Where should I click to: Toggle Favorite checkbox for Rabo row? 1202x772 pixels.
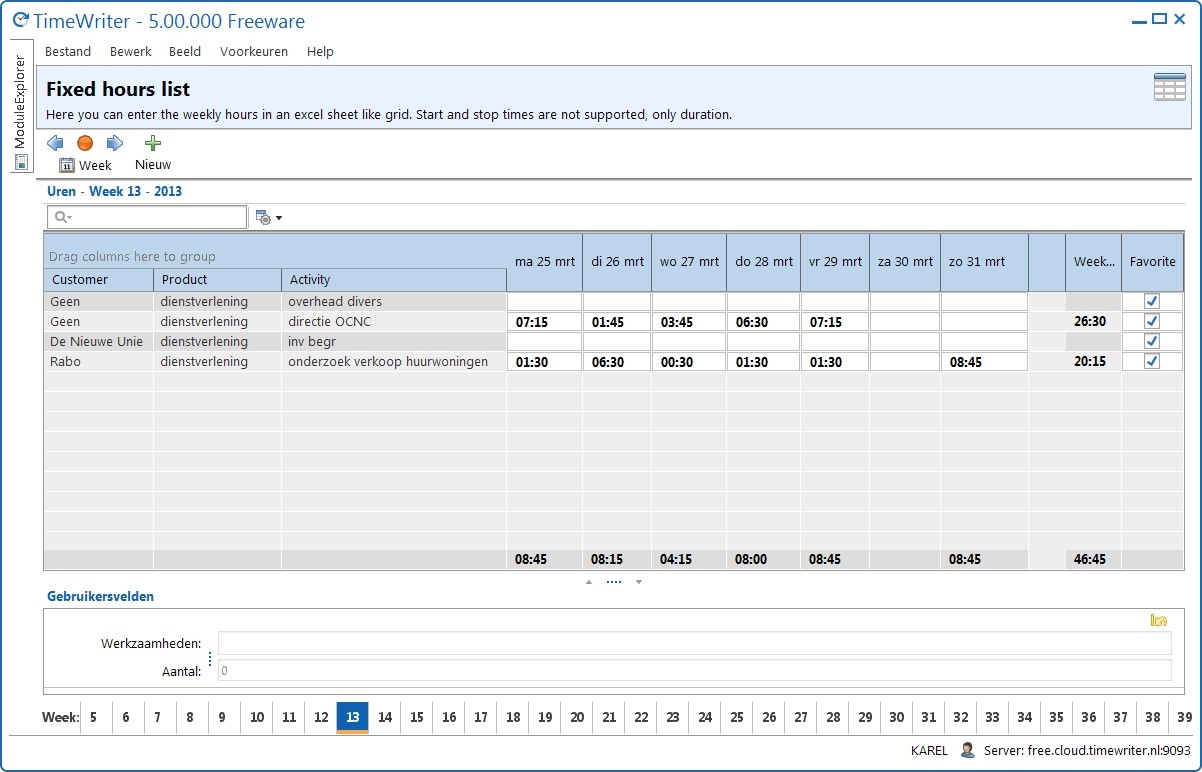1151,361
